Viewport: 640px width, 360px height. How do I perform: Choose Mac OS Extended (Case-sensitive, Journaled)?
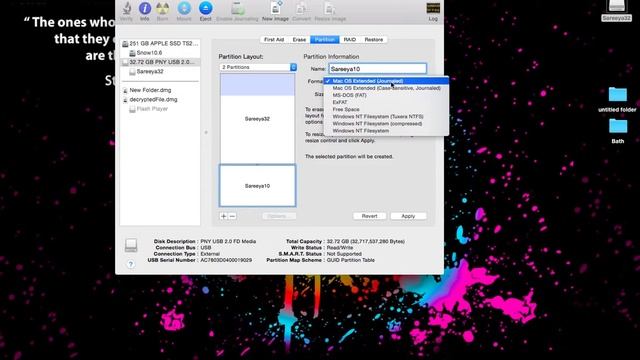(386, 88)
